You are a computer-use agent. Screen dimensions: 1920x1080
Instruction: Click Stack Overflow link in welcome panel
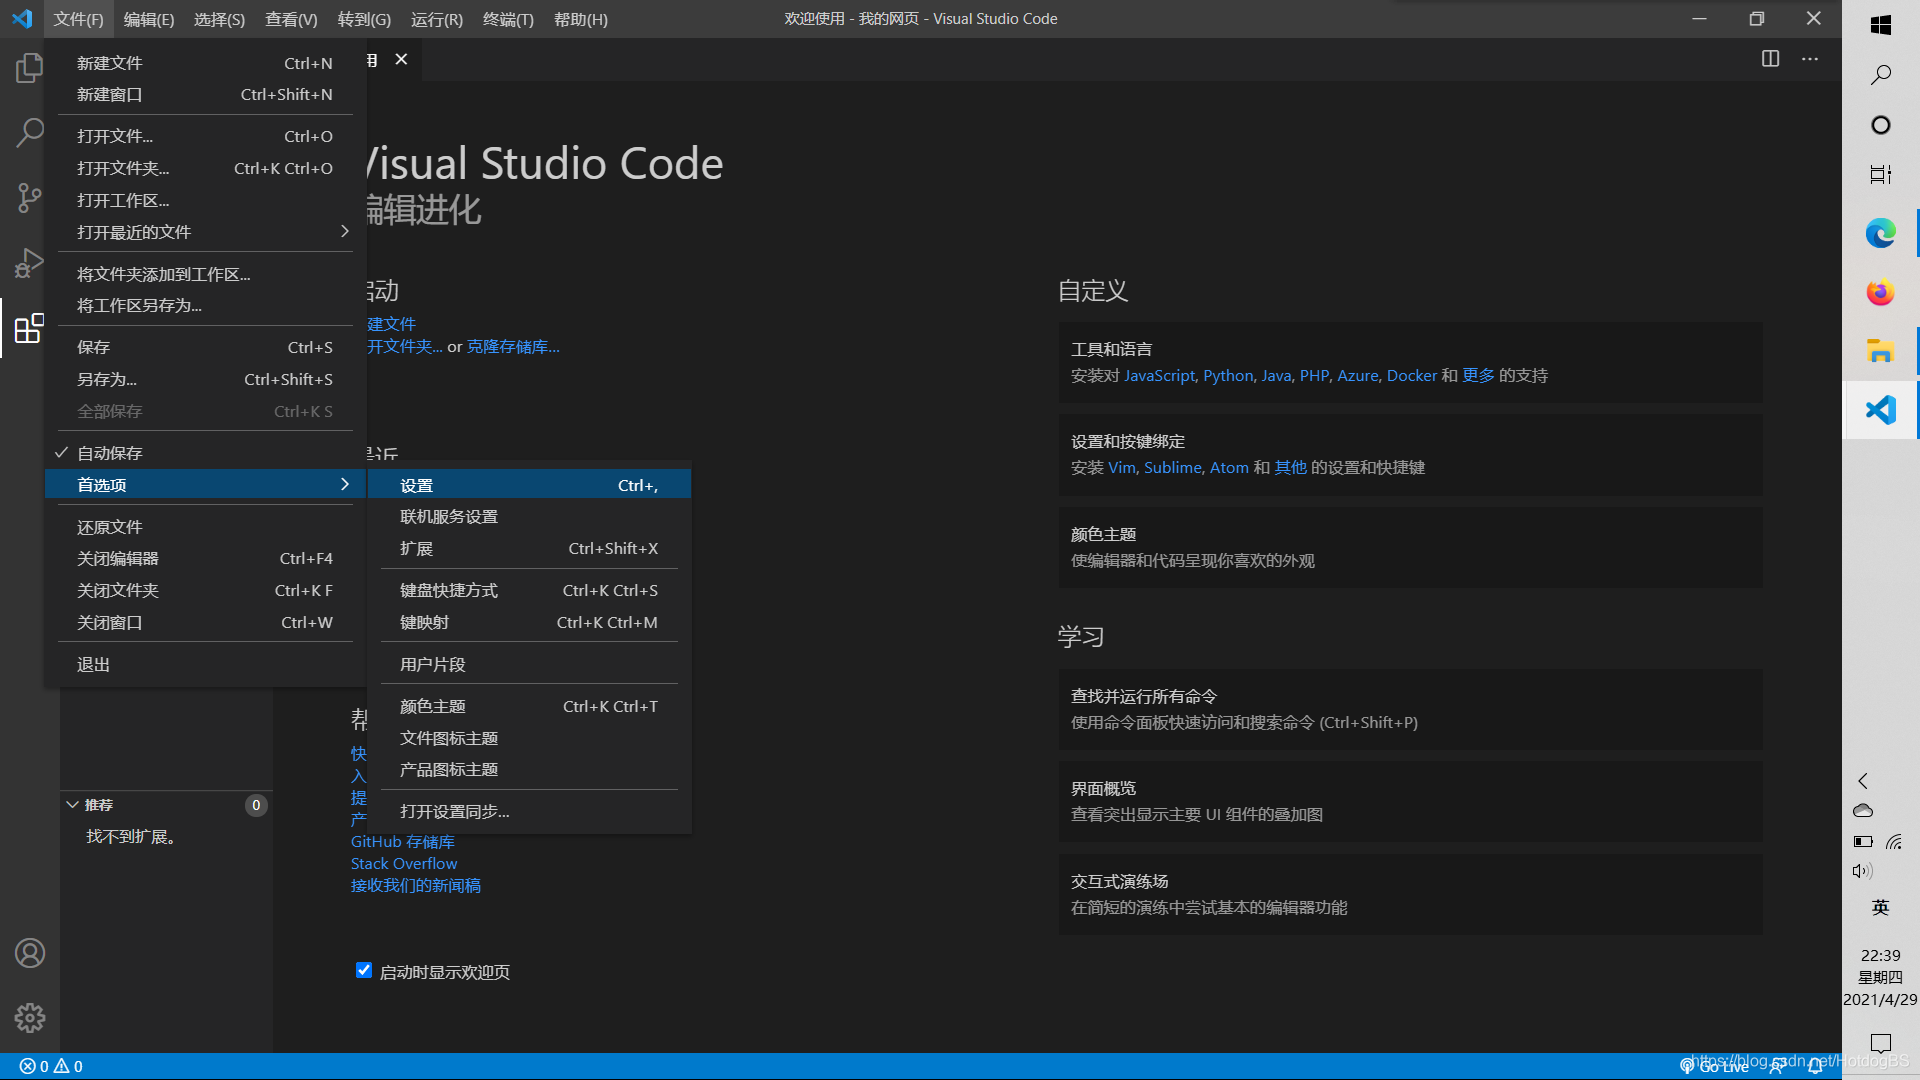coord(404,862)
